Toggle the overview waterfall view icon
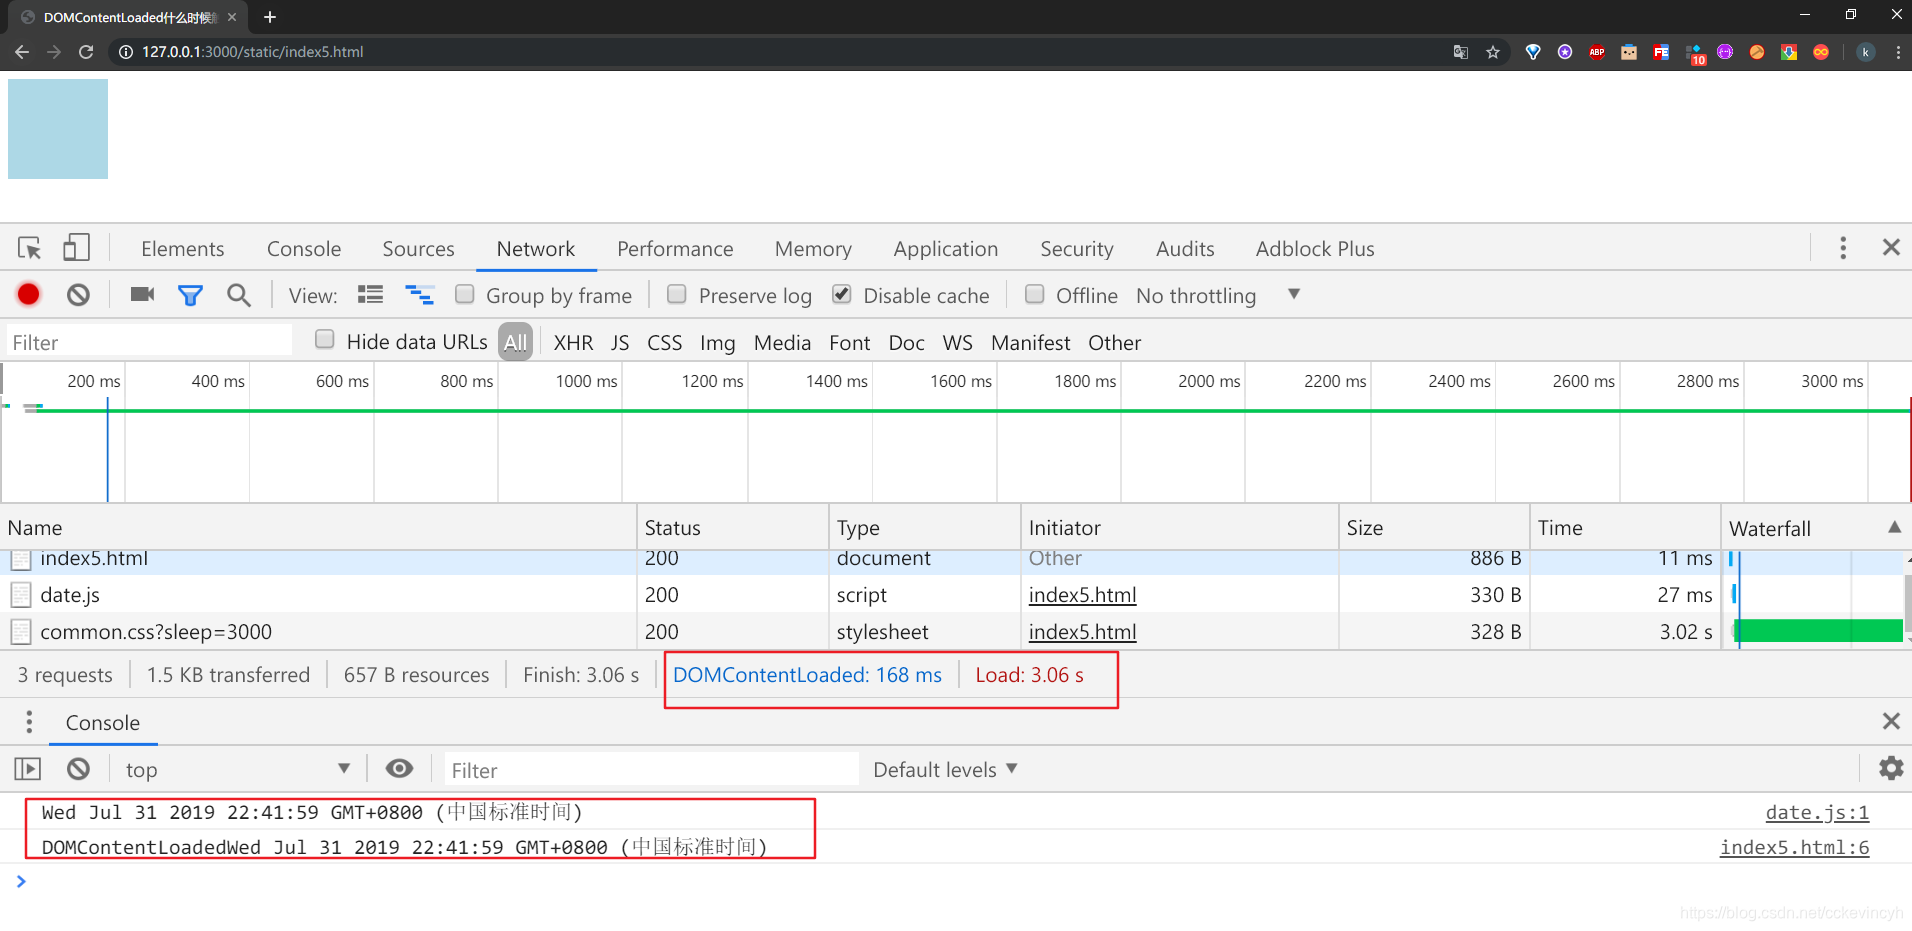 pyautogui.click(x=419, y=295)
